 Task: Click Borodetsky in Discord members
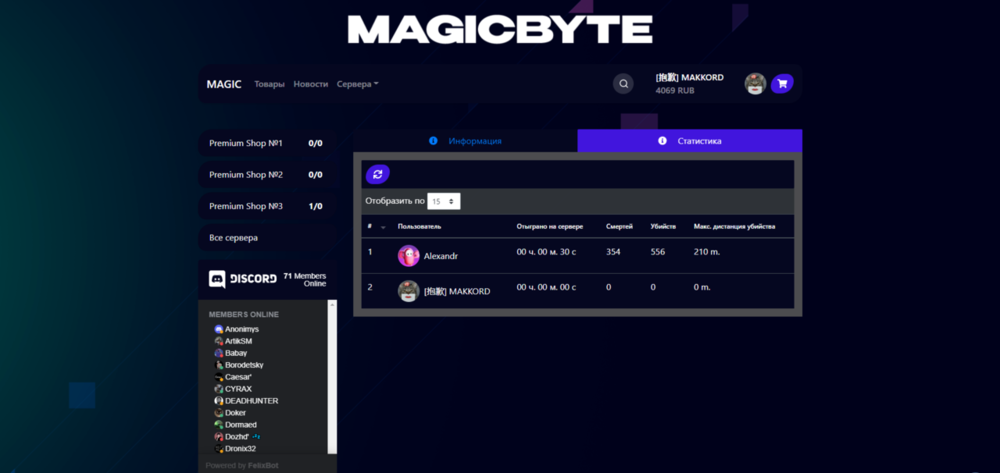244,365
